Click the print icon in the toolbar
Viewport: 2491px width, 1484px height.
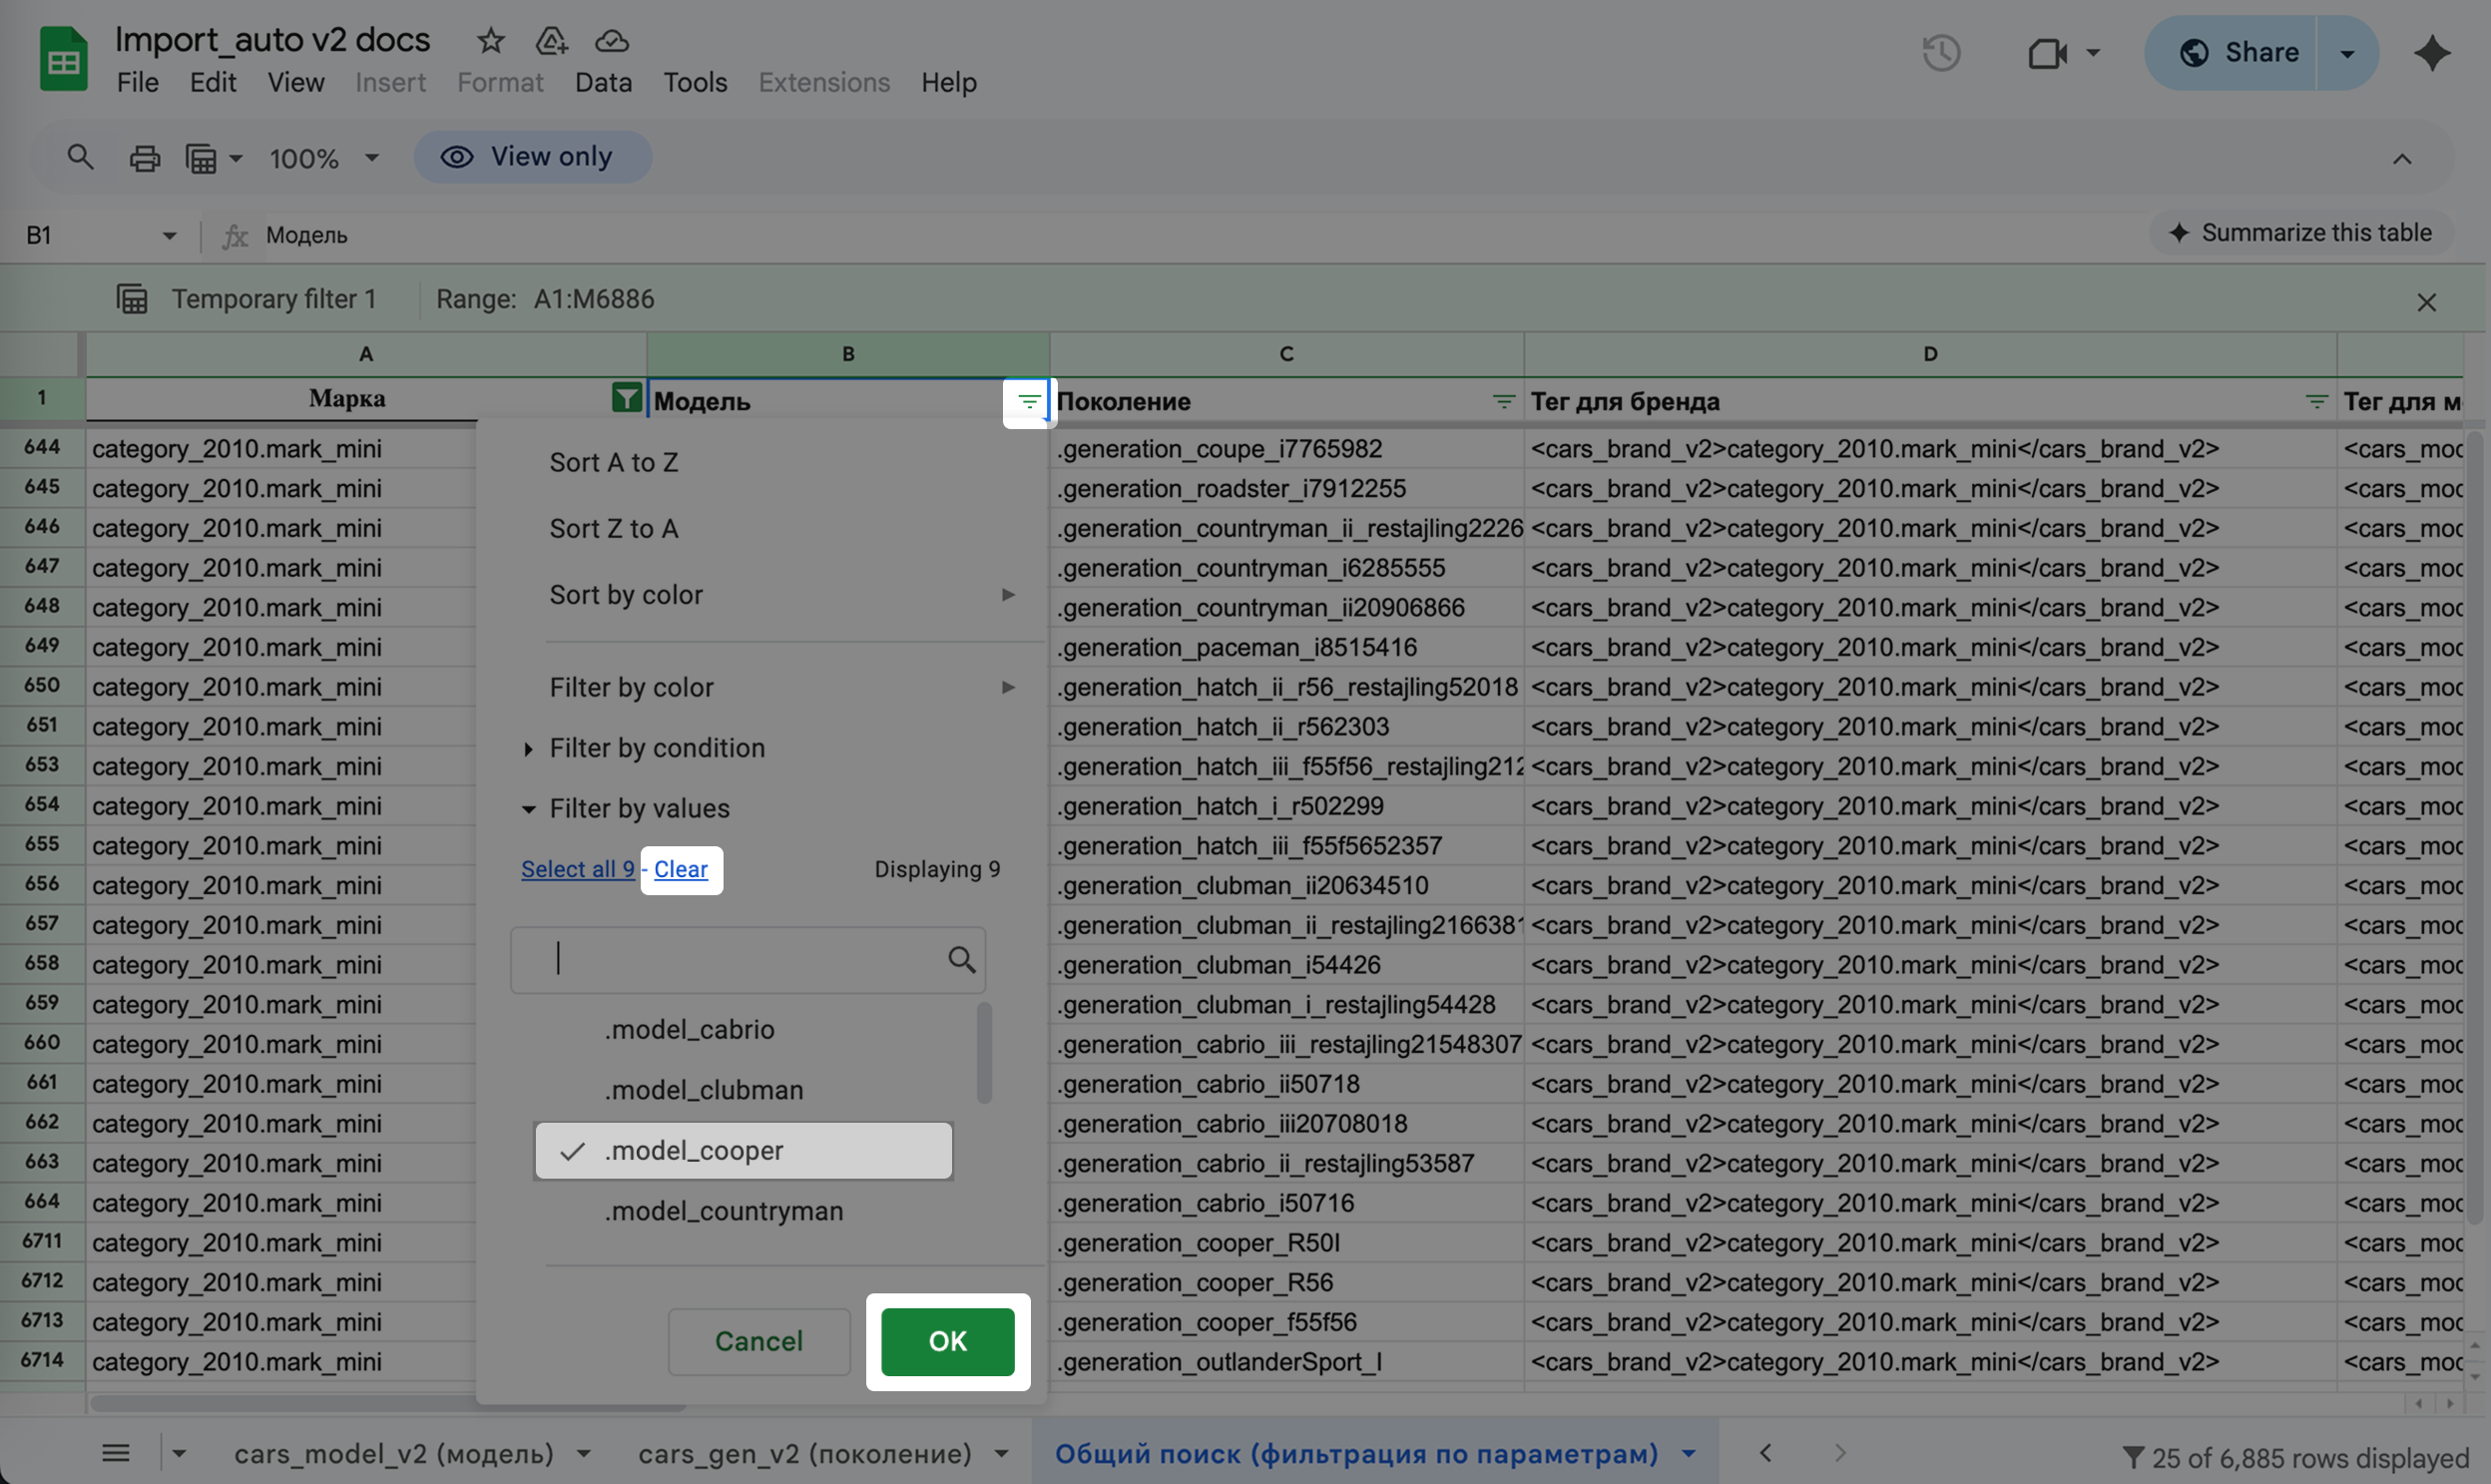(x=145, y=158)
